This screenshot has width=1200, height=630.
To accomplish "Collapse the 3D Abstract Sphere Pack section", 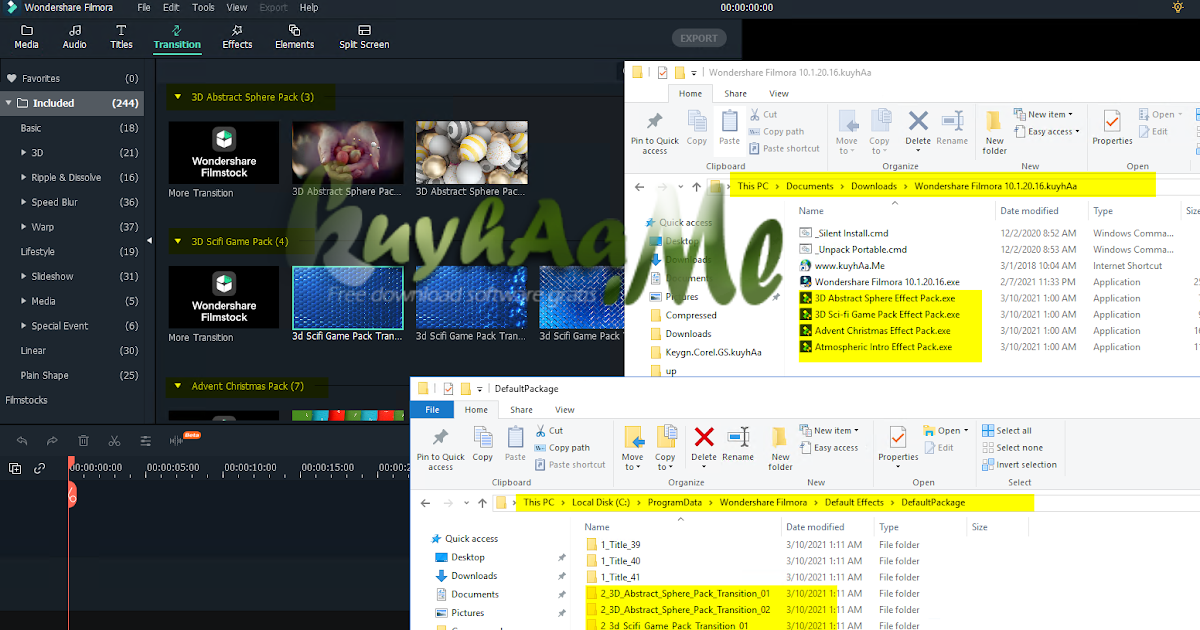I will [x=178, y=97].
